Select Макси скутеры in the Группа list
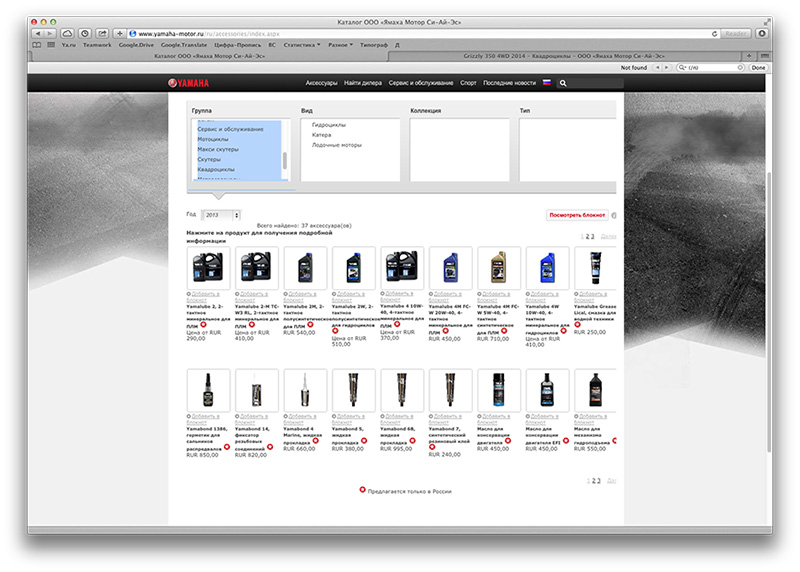 tap(218, 150)
